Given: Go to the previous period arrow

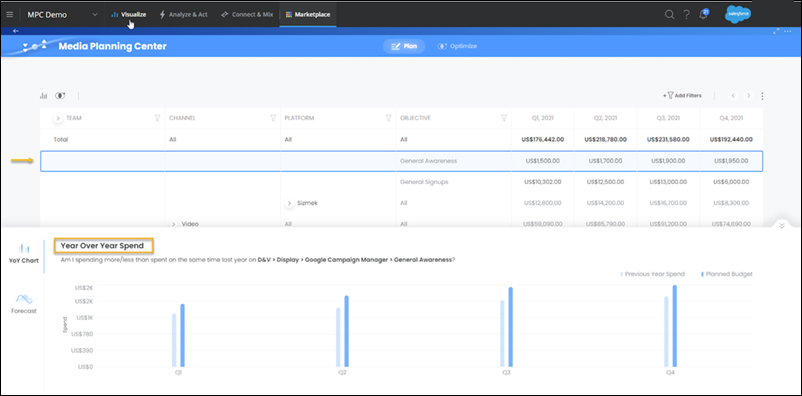Looking at the screenshot, I should (733, 96).
